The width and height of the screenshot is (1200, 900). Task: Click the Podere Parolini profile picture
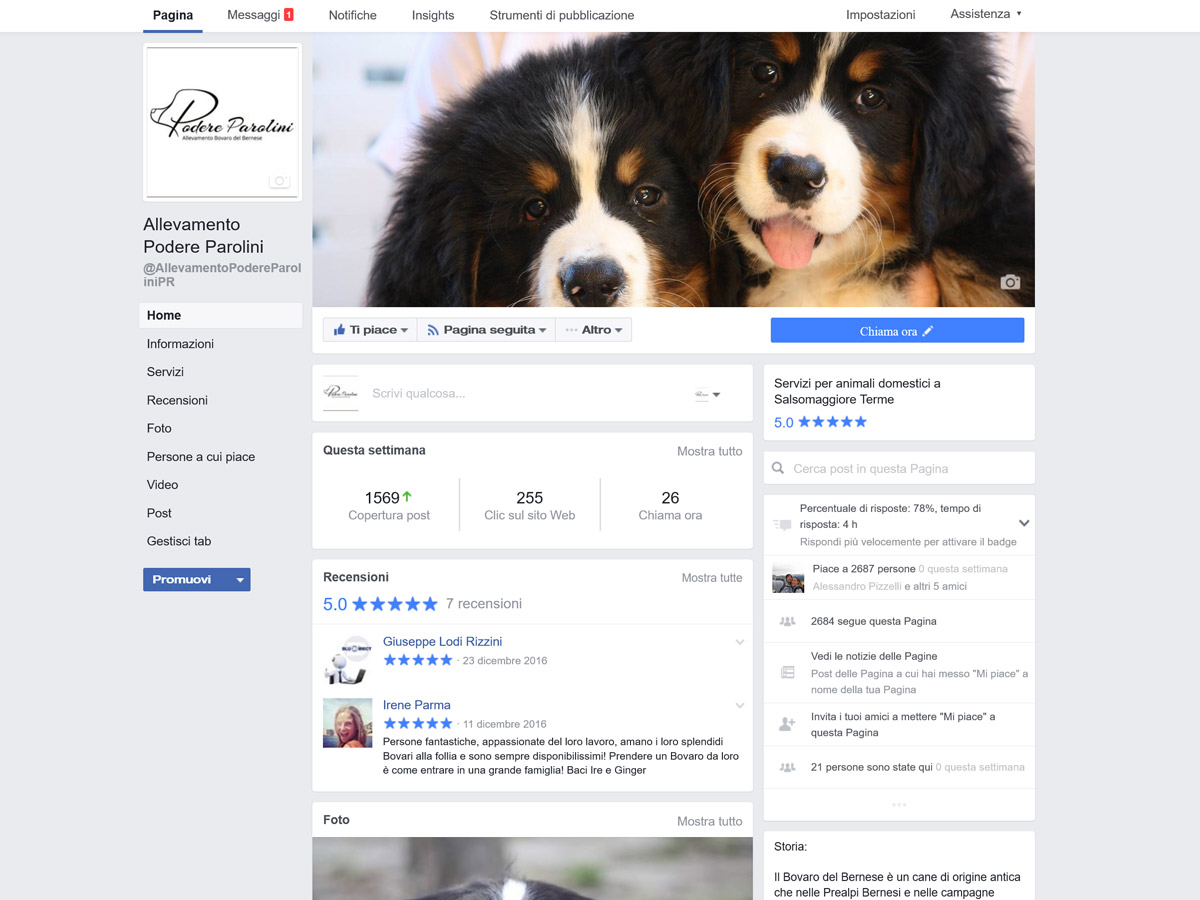tap(222, 122)
